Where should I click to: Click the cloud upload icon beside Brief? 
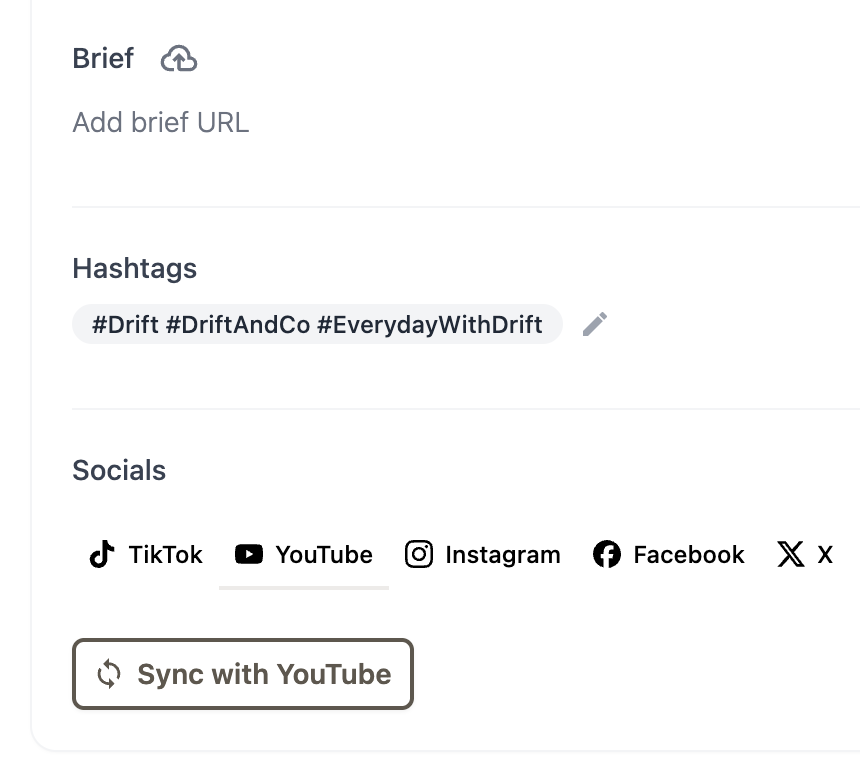pos(179,59)
